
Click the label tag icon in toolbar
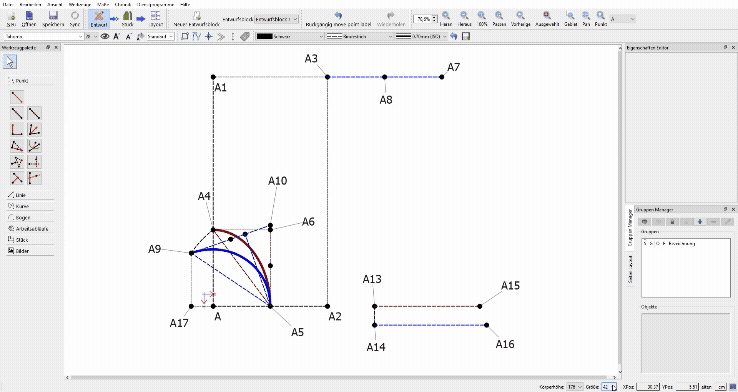click(x=245, y=36)
